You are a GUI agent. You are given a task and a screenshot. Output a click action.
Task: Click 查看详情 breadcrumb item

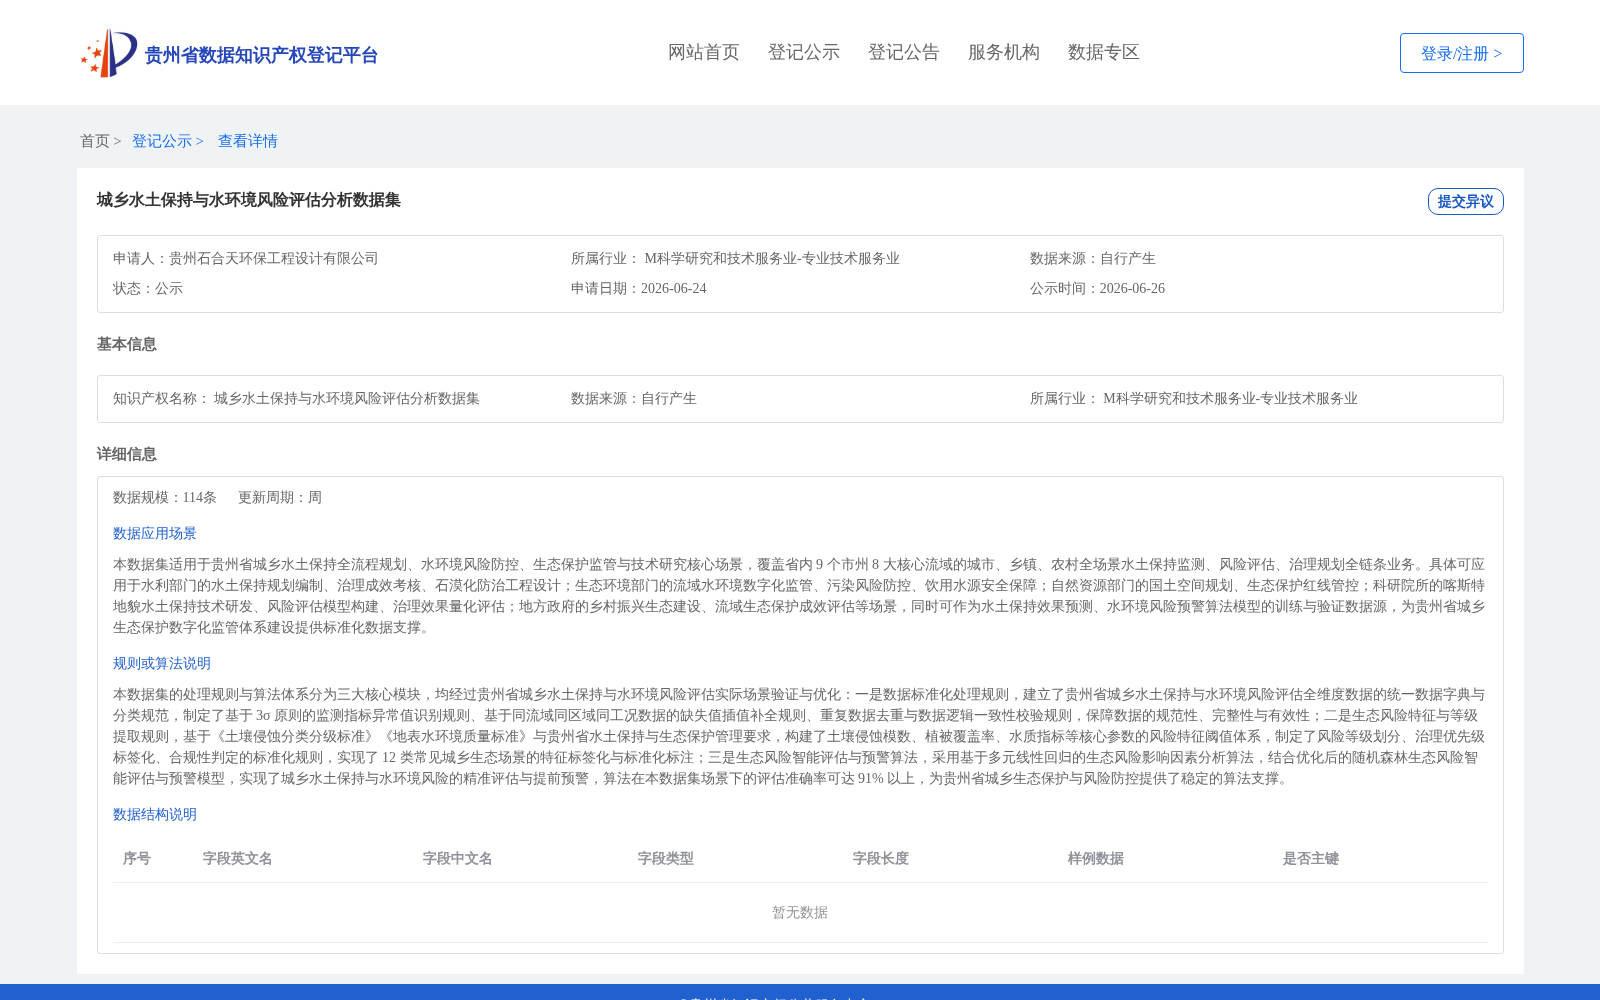pos(248,141)
